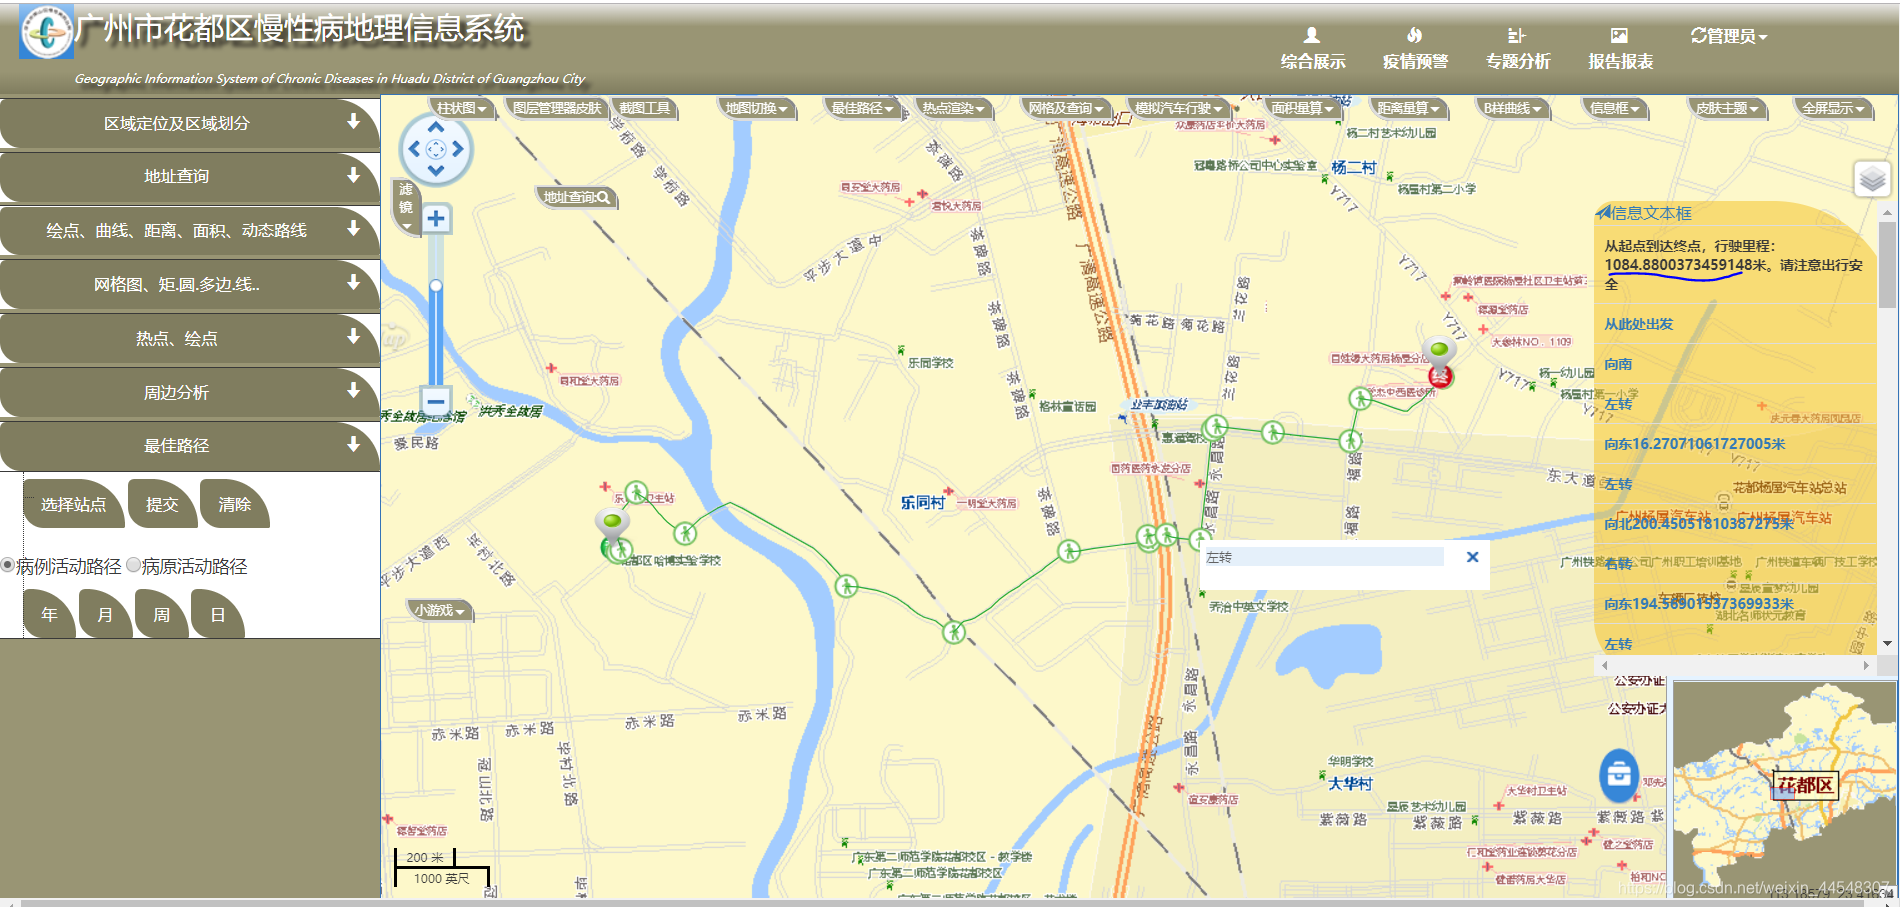The height and width of the screenshot is (907, 1900).
Task: Click the 信息文本框 title arrow icon
Action: [x=1603, y=212]
